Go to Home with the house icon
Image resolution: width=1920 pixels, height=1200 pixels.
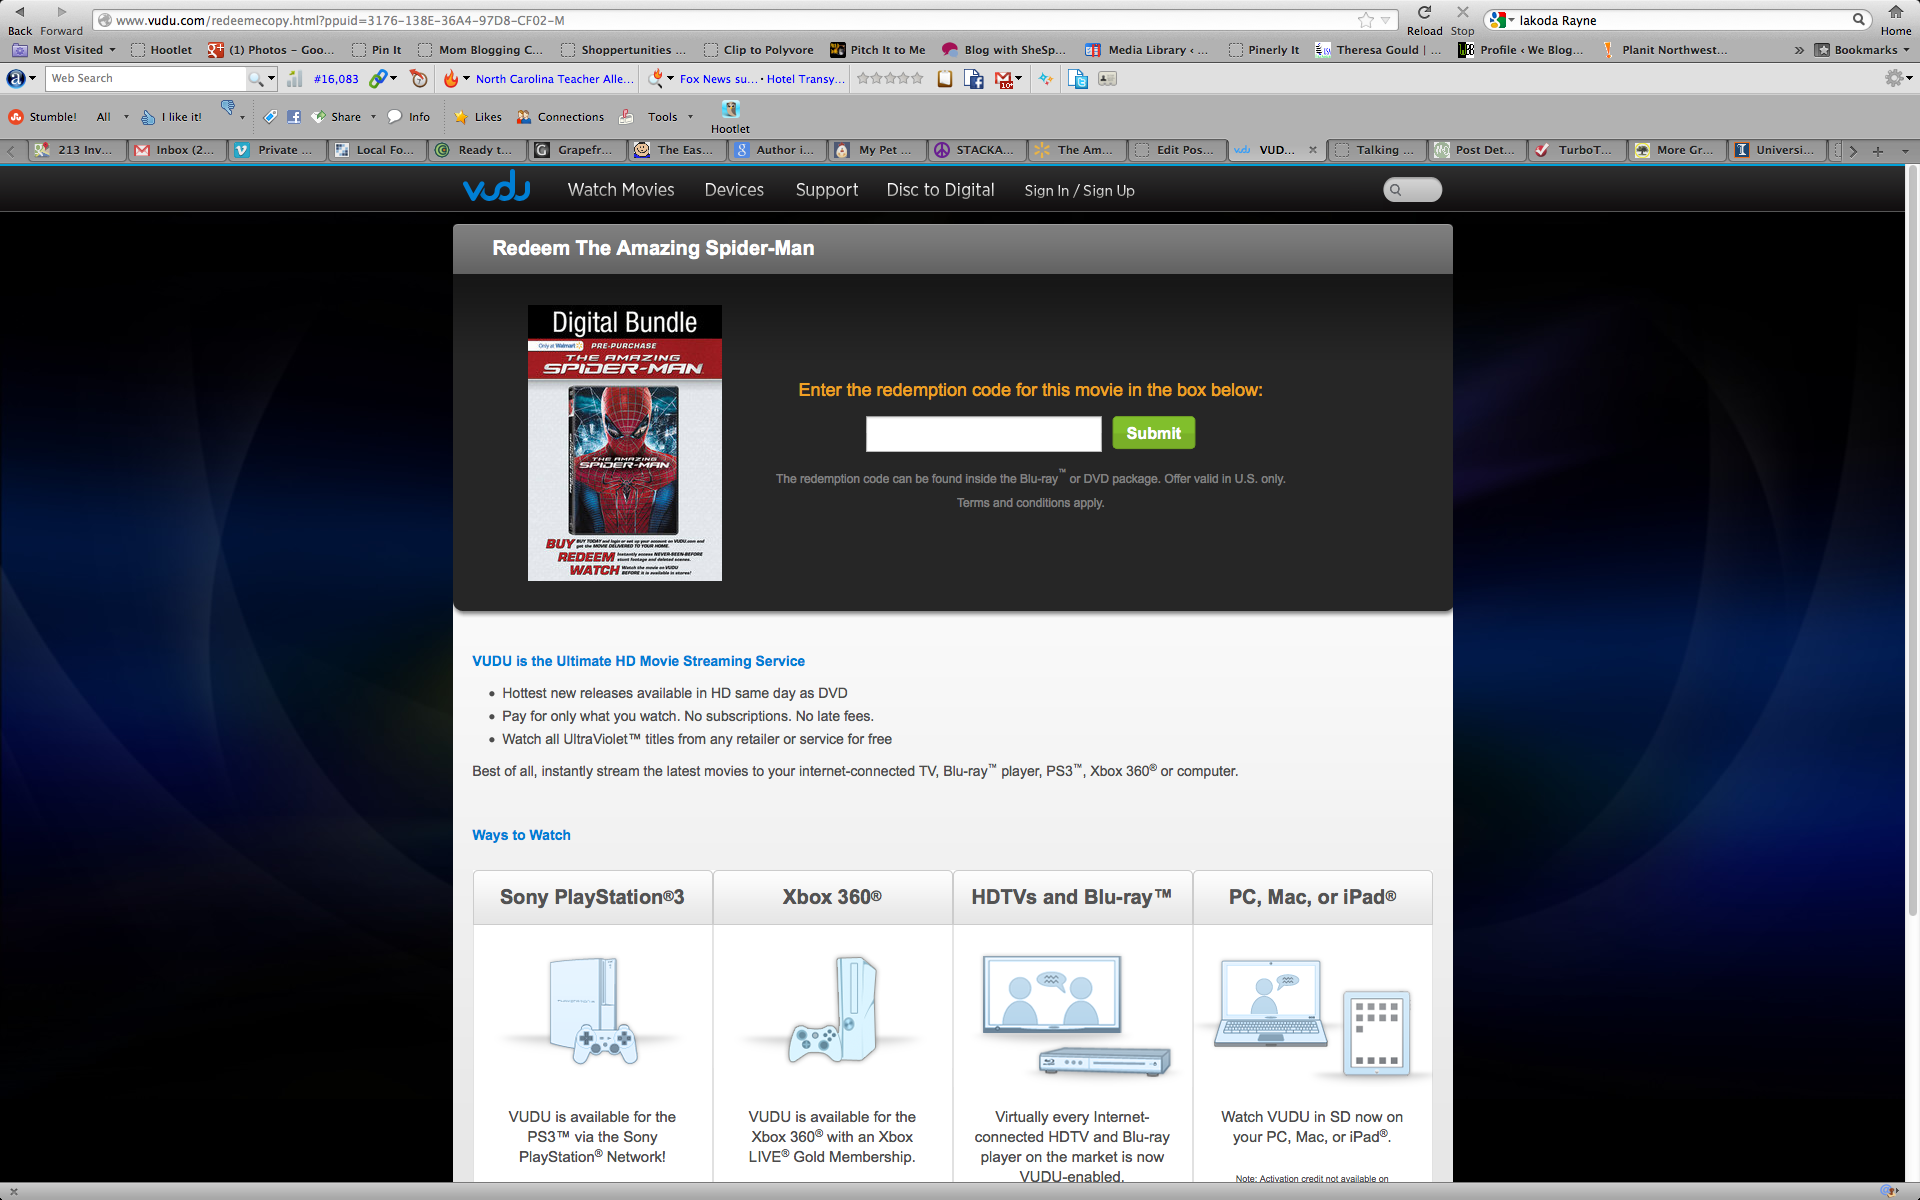1895,12
